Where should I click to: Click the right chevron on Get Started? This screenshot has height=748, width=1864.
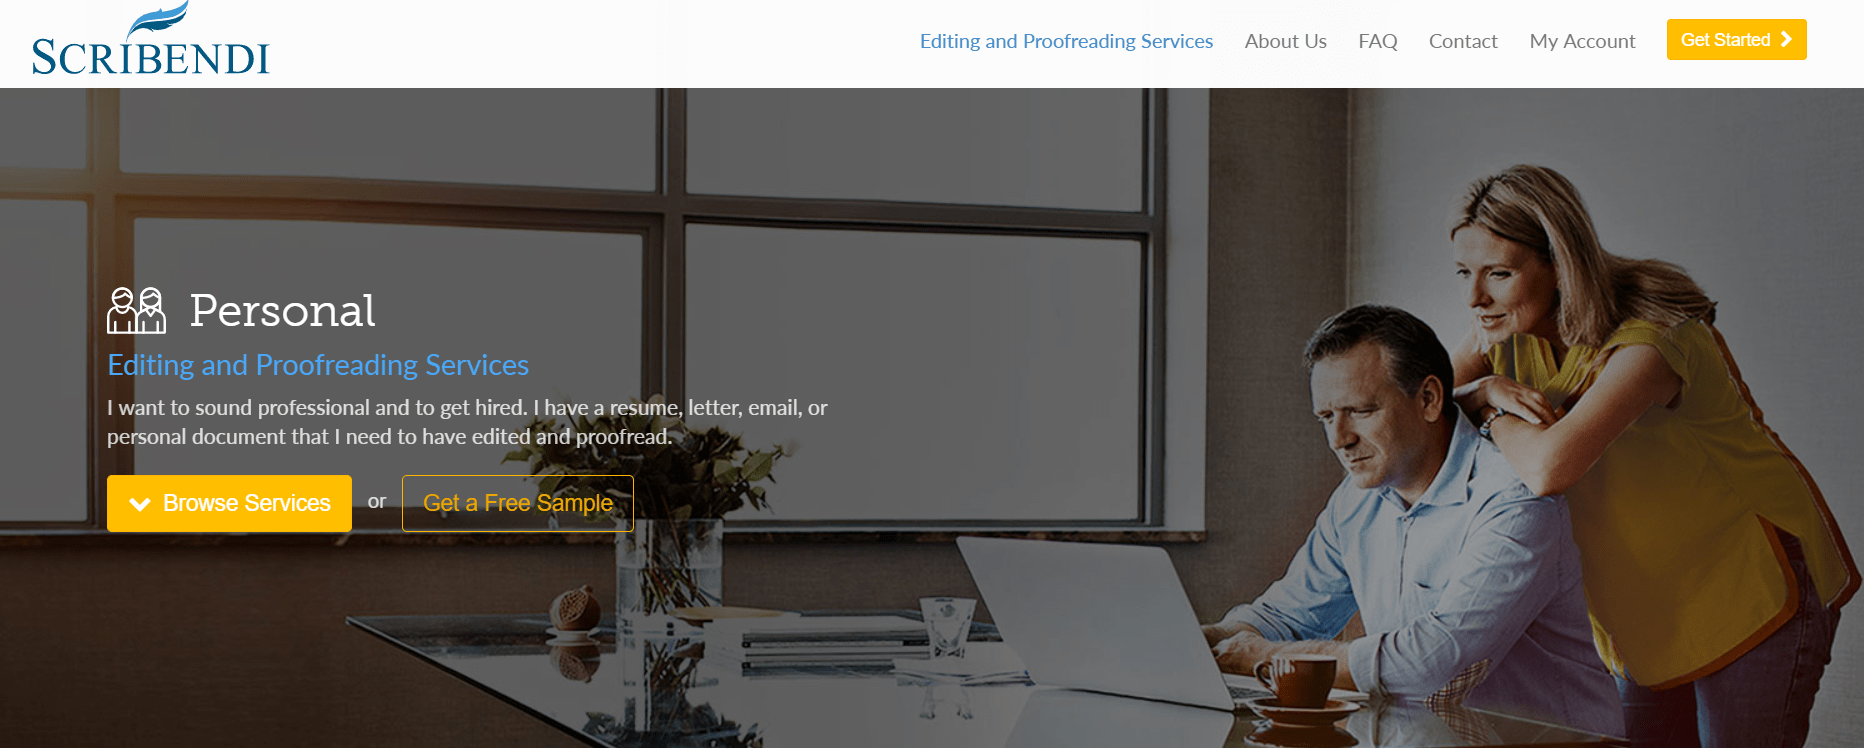(1786, 39)
